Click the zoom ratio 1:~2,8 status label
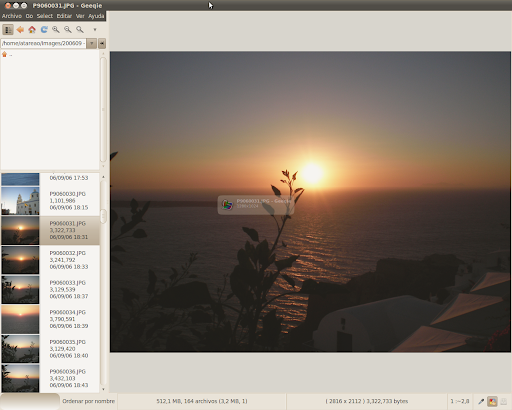512x410 pixels. click(460, 401)
